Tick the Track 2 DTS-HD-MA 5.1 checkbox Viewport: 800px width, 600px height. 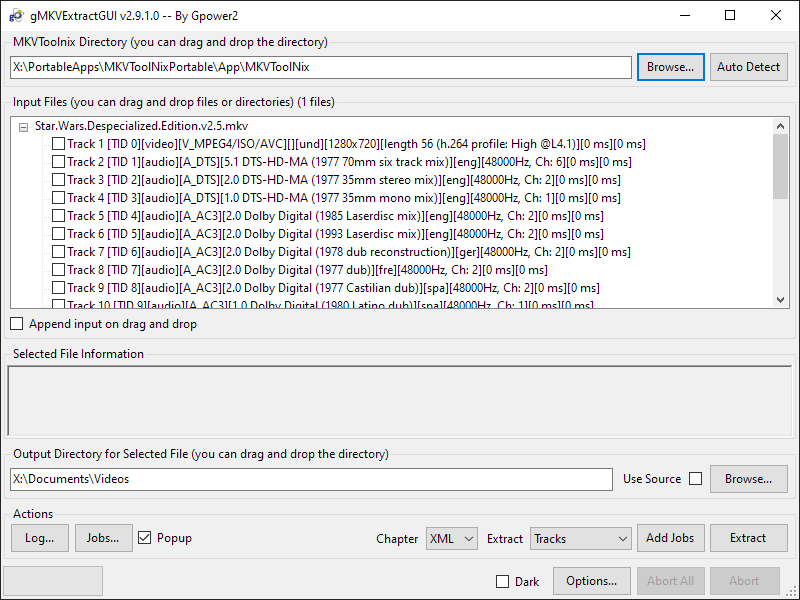(x=58, y=162)
